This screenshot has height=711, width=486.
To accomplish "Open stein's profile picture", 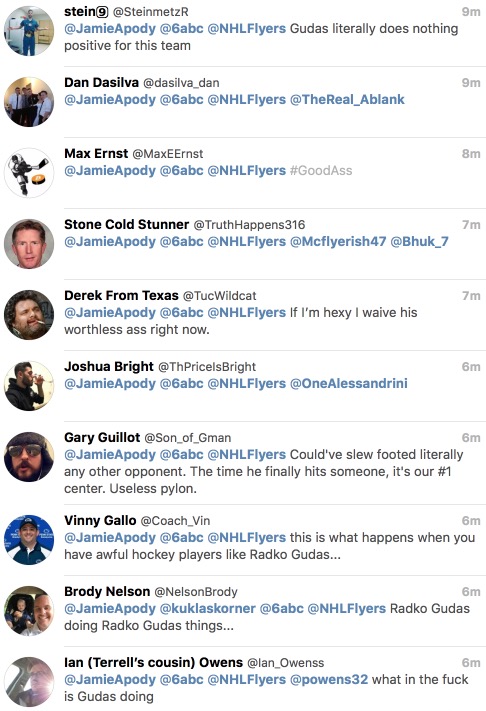I will click(29, 31).
